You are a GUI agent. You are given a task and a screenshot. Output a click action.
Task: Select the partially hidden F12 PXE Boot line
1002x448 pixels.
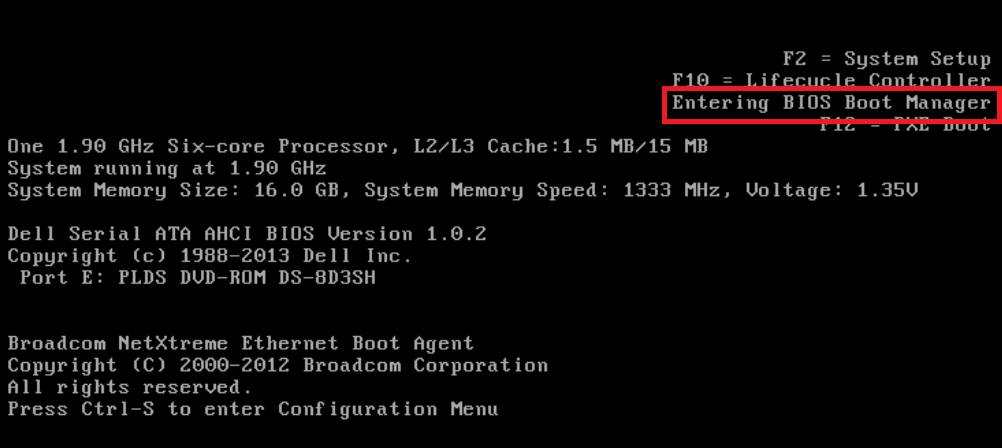(904, 125)
